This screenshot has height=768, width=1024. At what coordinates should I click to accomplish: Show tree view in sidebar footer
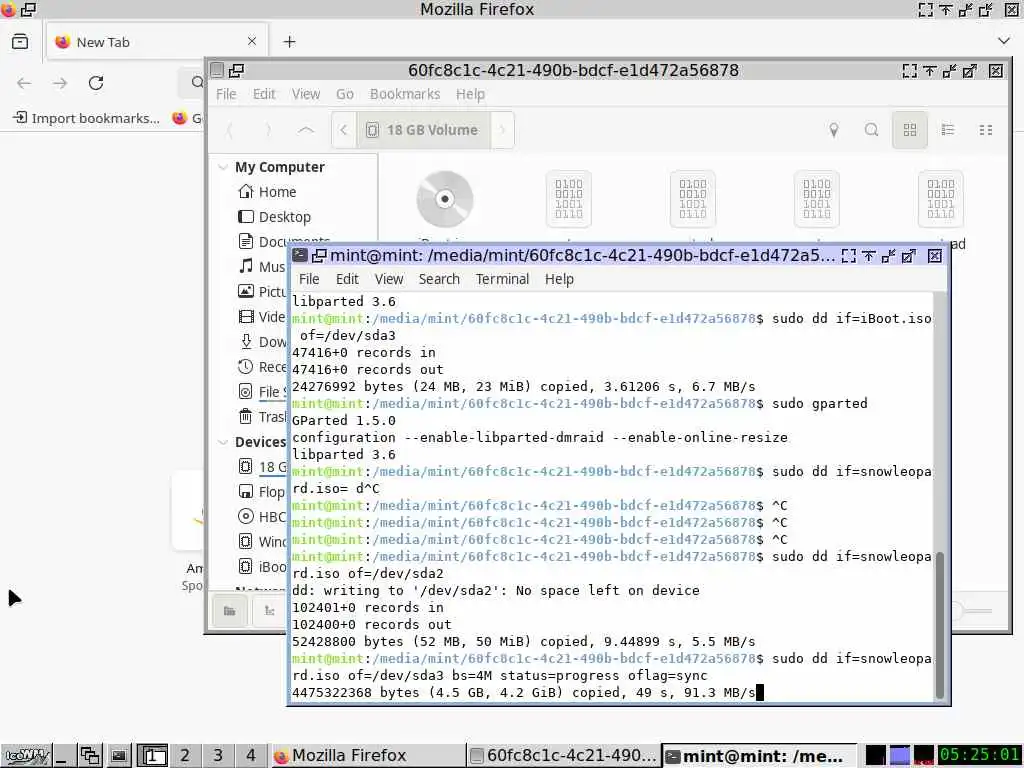pyautogui.click(x=270, y=611)
